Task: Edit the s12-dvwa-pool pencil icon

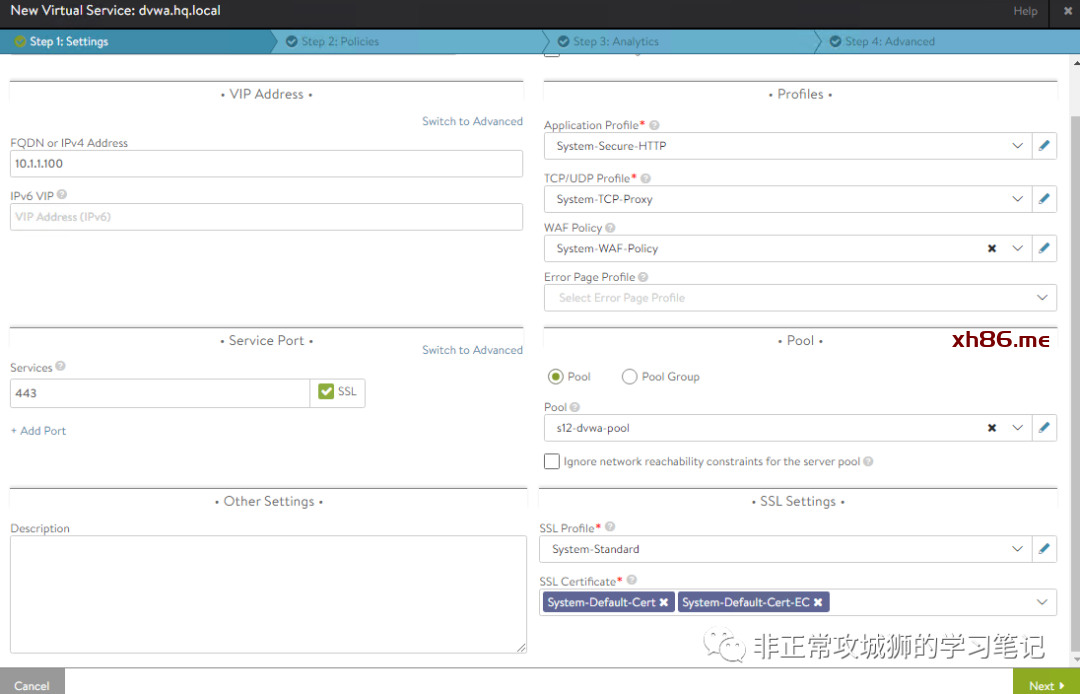Action: tap(1044, 428)
